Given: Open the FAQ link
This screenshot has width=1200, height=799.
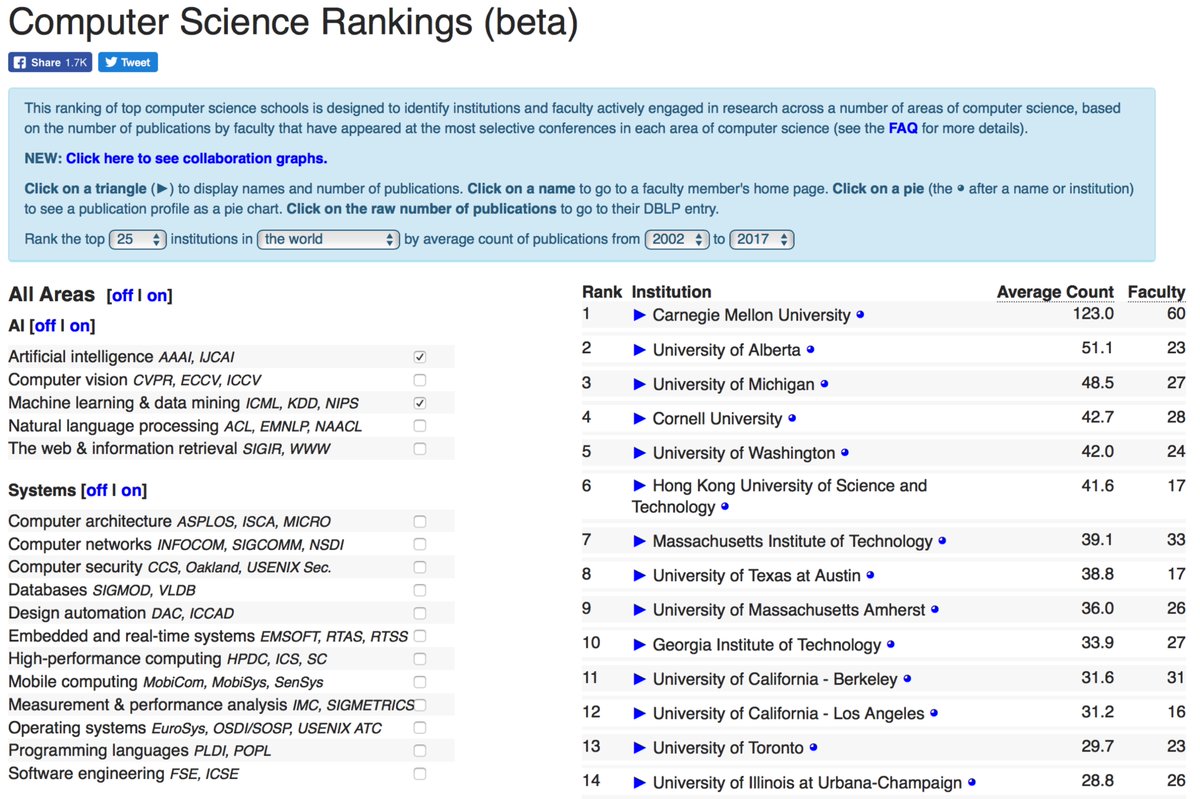Looking at the screenshot, I should click(x=903, y=129).
